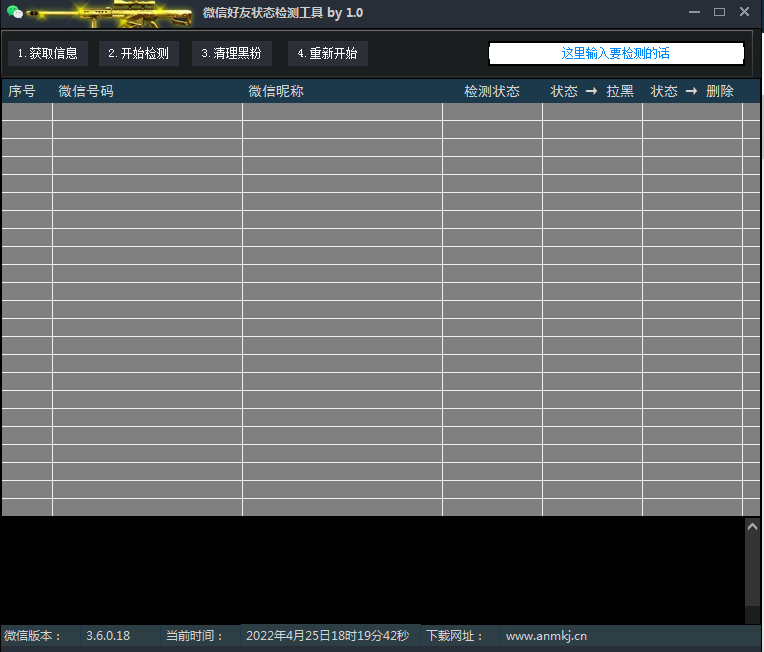The width and height of the screenshot is (764, 652).
Task: Click '3.清理黑粉' to clean blocked contacts
Action: pyautogui.click(x=231, y=54)
